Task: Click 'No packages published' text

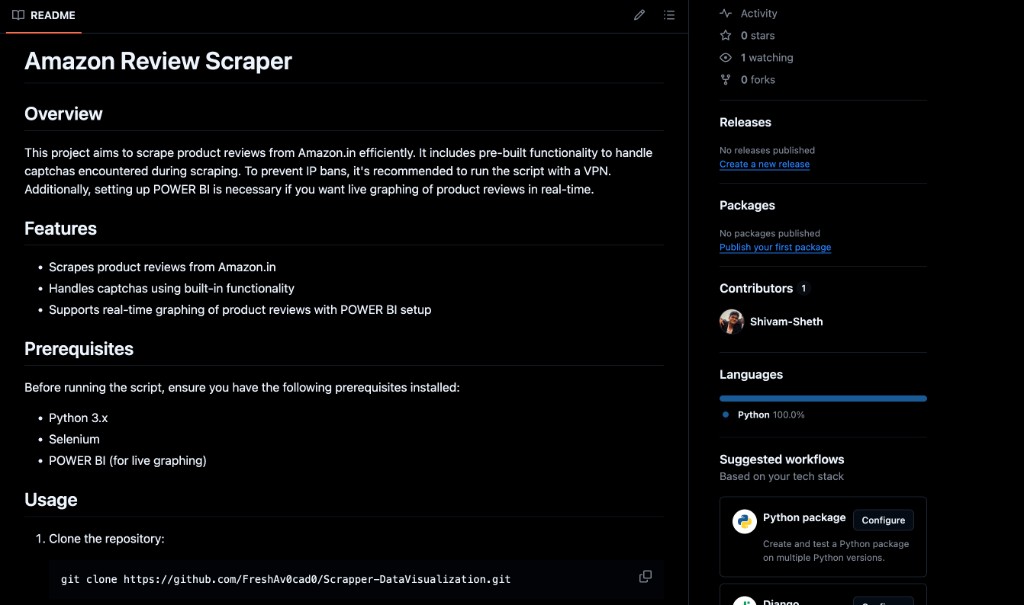Action: [x=769, y=233]
